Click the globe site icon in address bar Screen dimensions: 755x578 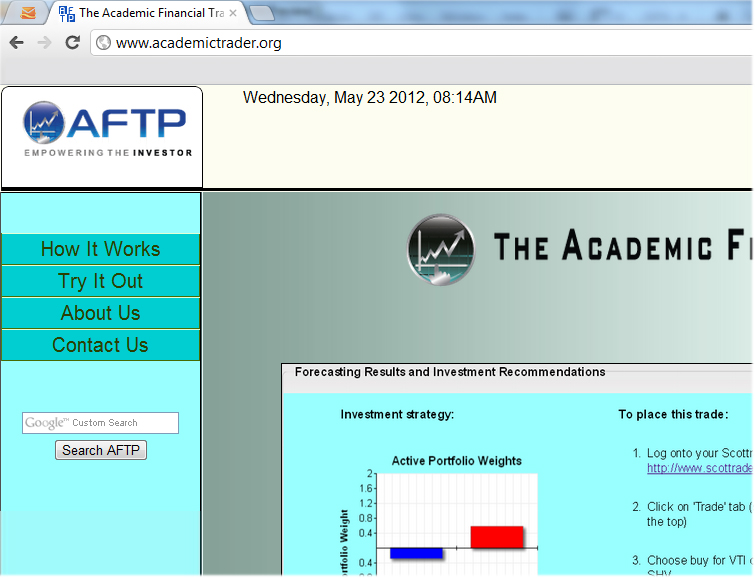tap(103, 43)
